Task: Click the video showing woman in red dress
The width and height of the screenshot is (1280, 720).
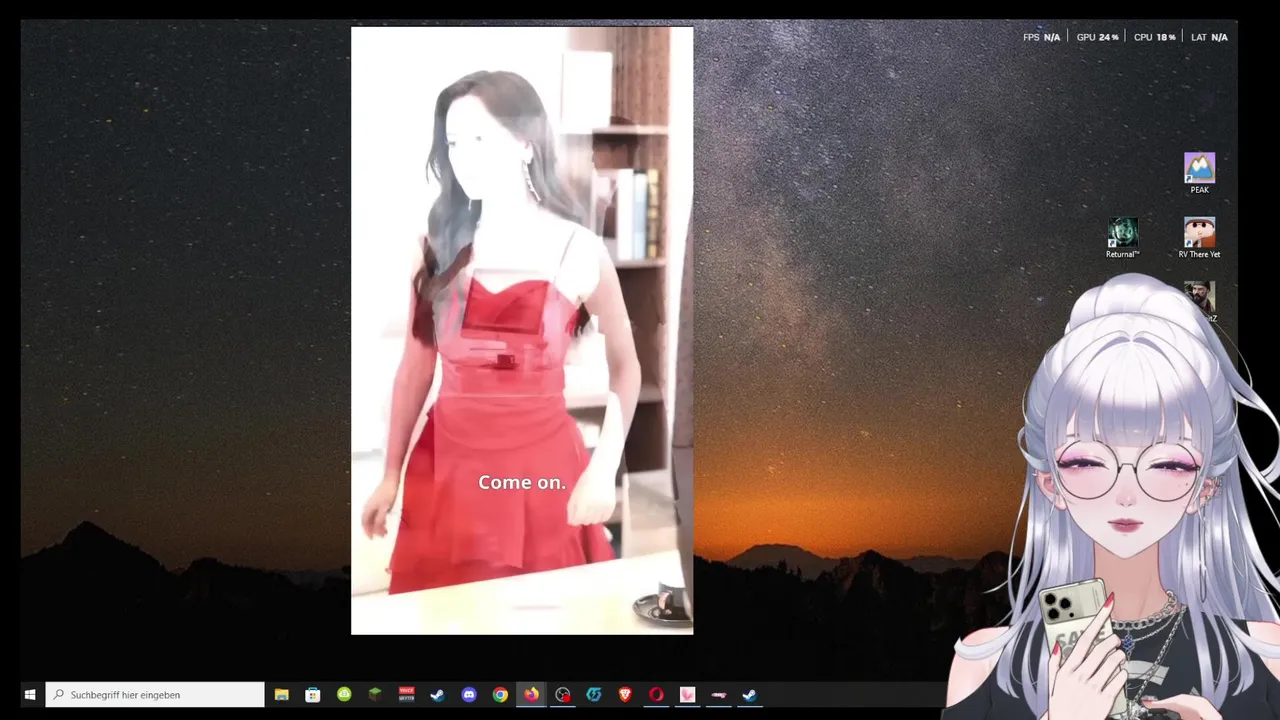Action: click(522, 331)
